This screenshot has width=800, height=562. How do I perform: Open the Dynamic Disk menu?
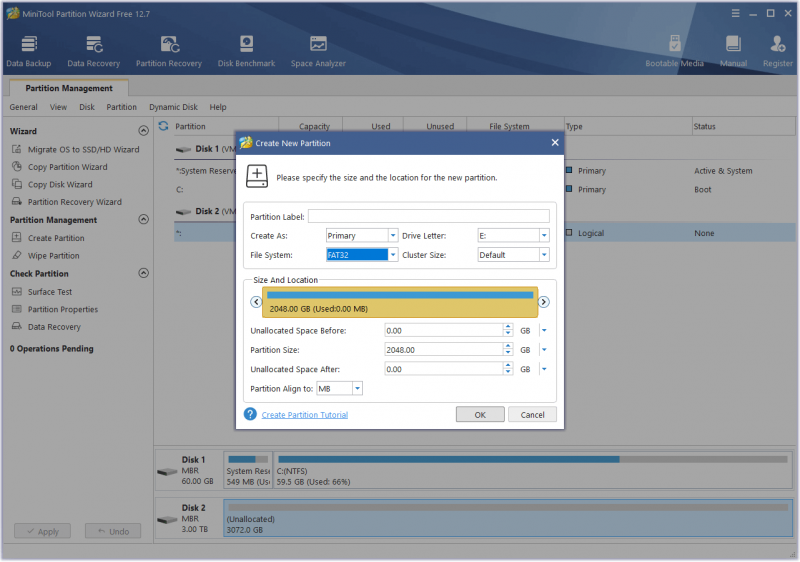pos(173,107)
